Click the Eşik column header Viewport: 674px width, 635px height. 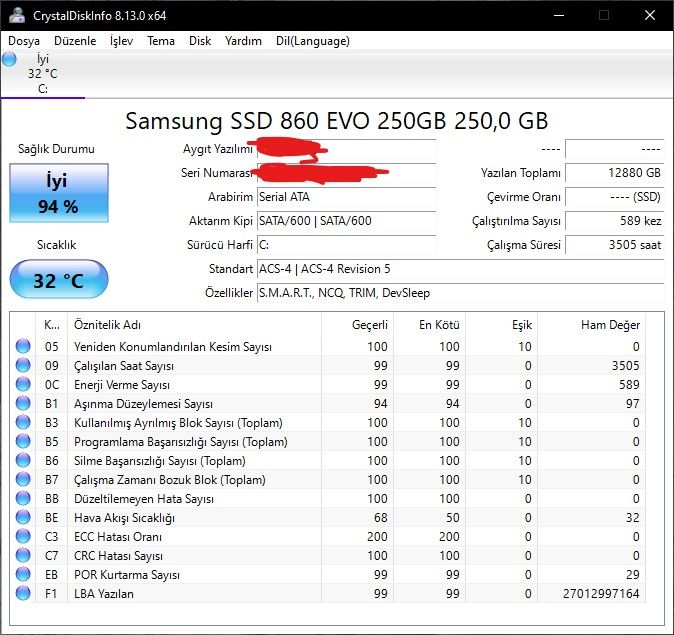501,325
